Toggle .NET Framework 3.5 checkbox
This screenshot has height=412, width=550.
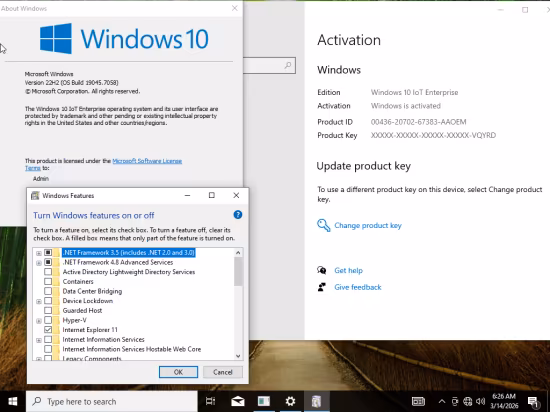(48, 252)
